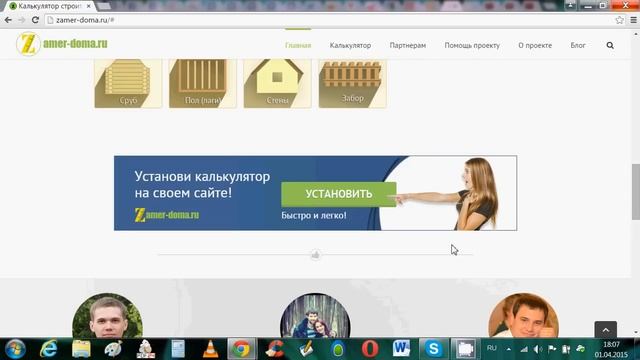Open Opera browser from taskbar
Viewport: 640px width, 360px height.
coord(370,349)
